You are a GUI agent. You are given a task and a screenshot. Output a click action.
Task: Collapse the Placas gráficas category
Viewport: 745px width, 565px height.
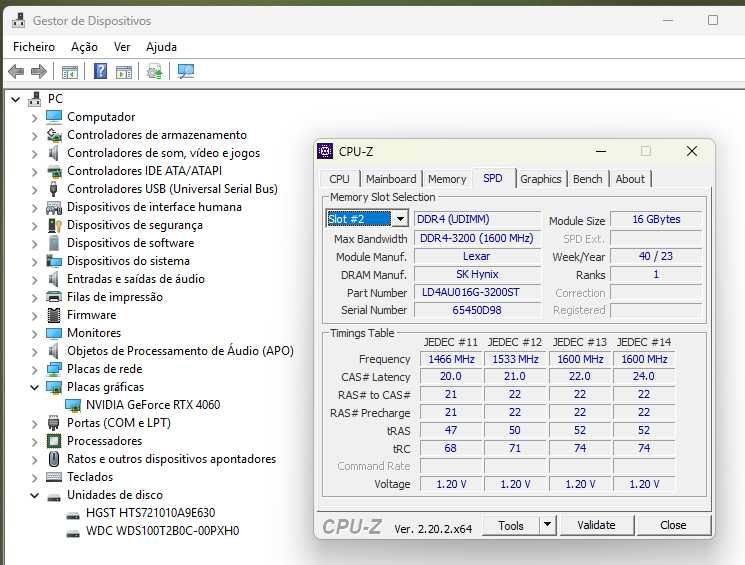coord(35,387)
